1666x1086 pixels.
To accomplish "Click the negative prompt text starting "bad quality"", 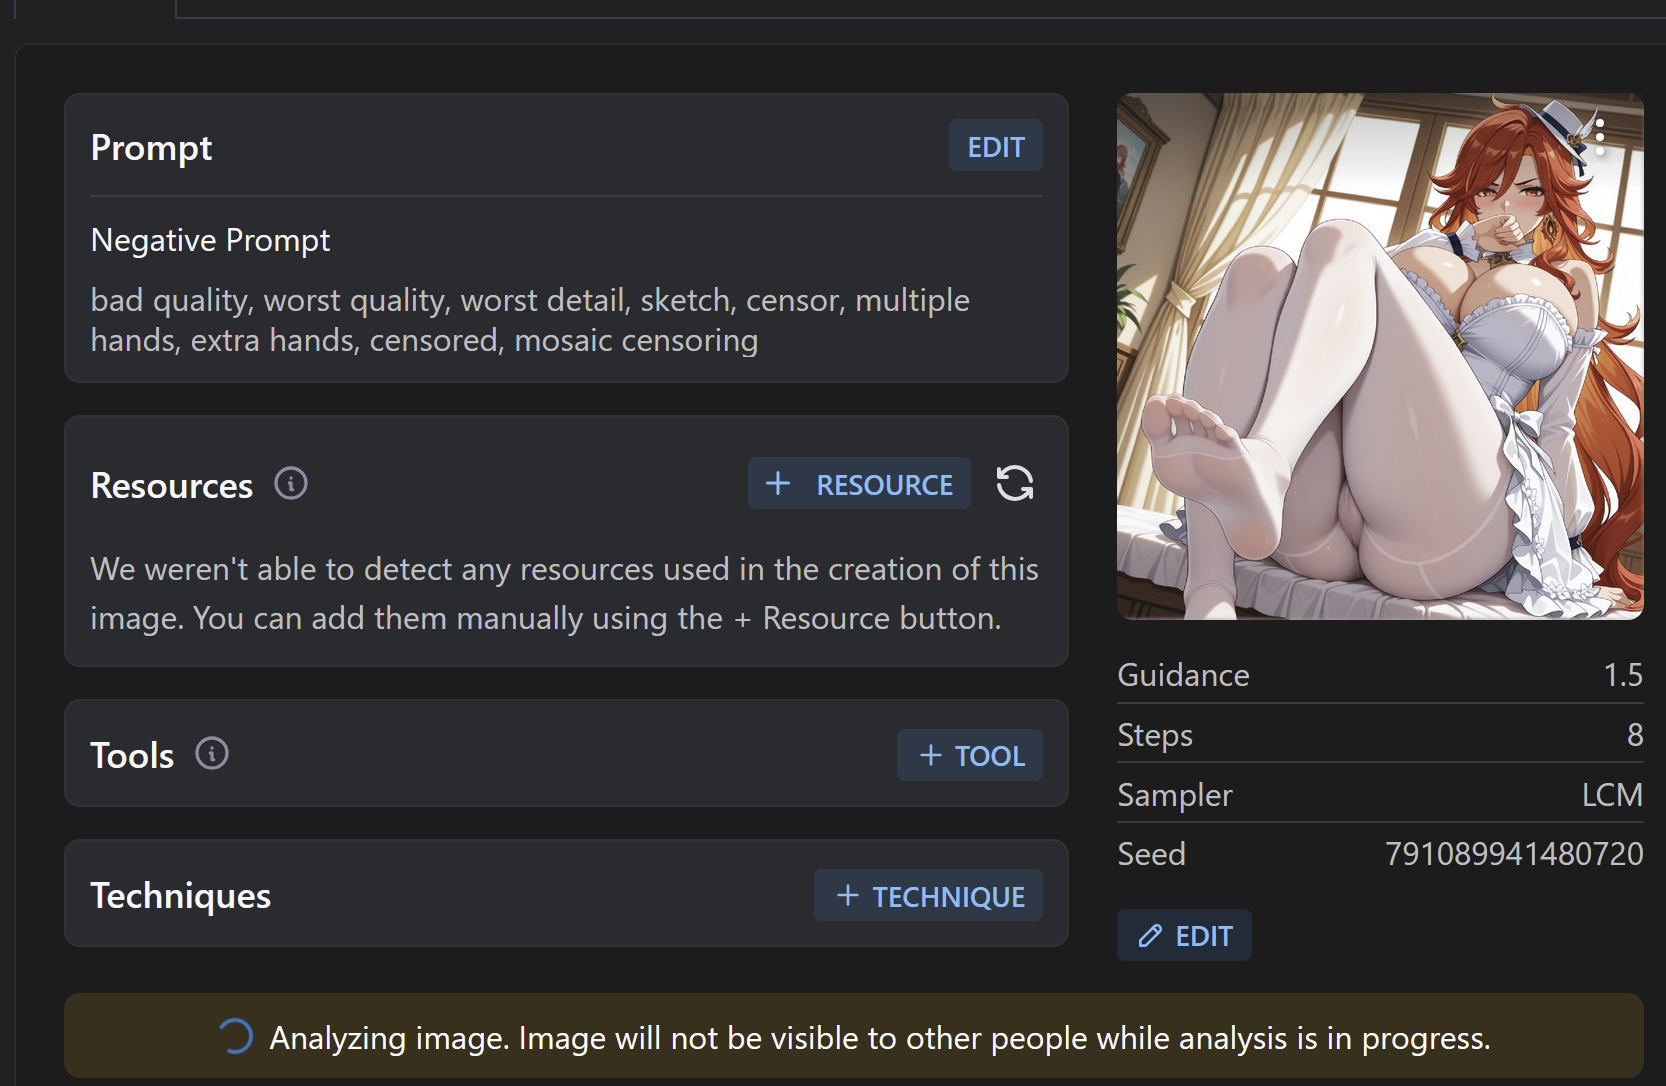I will (x=530, y=320).
